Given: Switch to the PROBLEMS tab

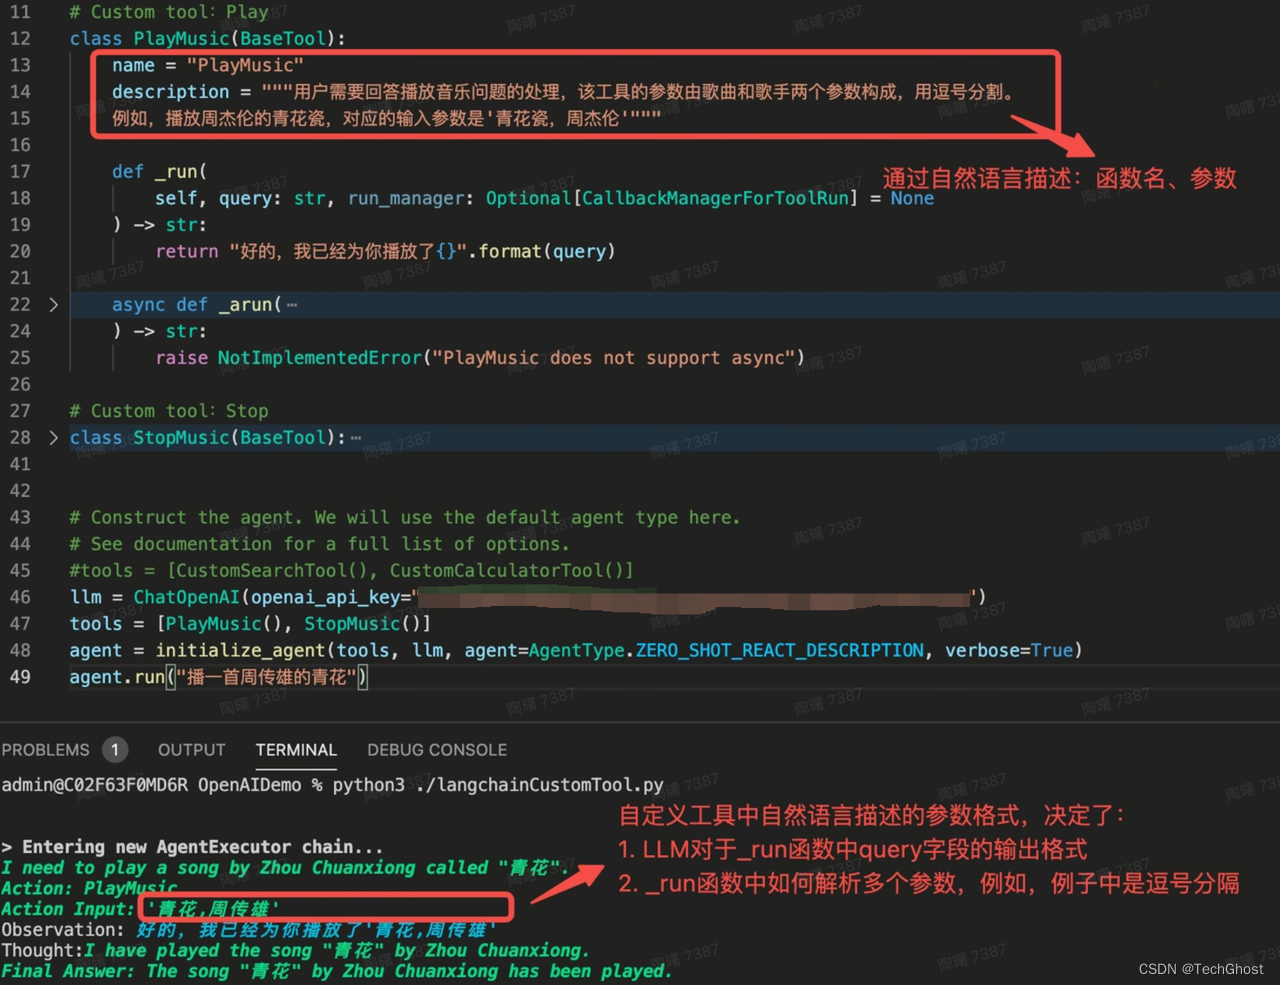Looking at the screenshot, I should (x=46, y=750).
